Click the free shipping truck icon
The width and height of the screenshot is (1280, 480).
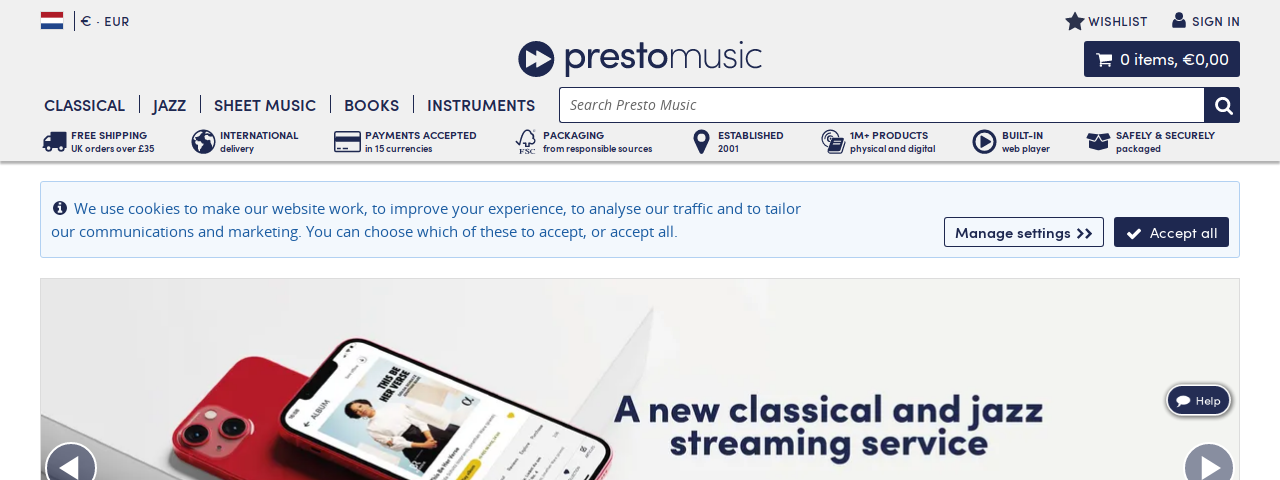(x=55, y=142)
